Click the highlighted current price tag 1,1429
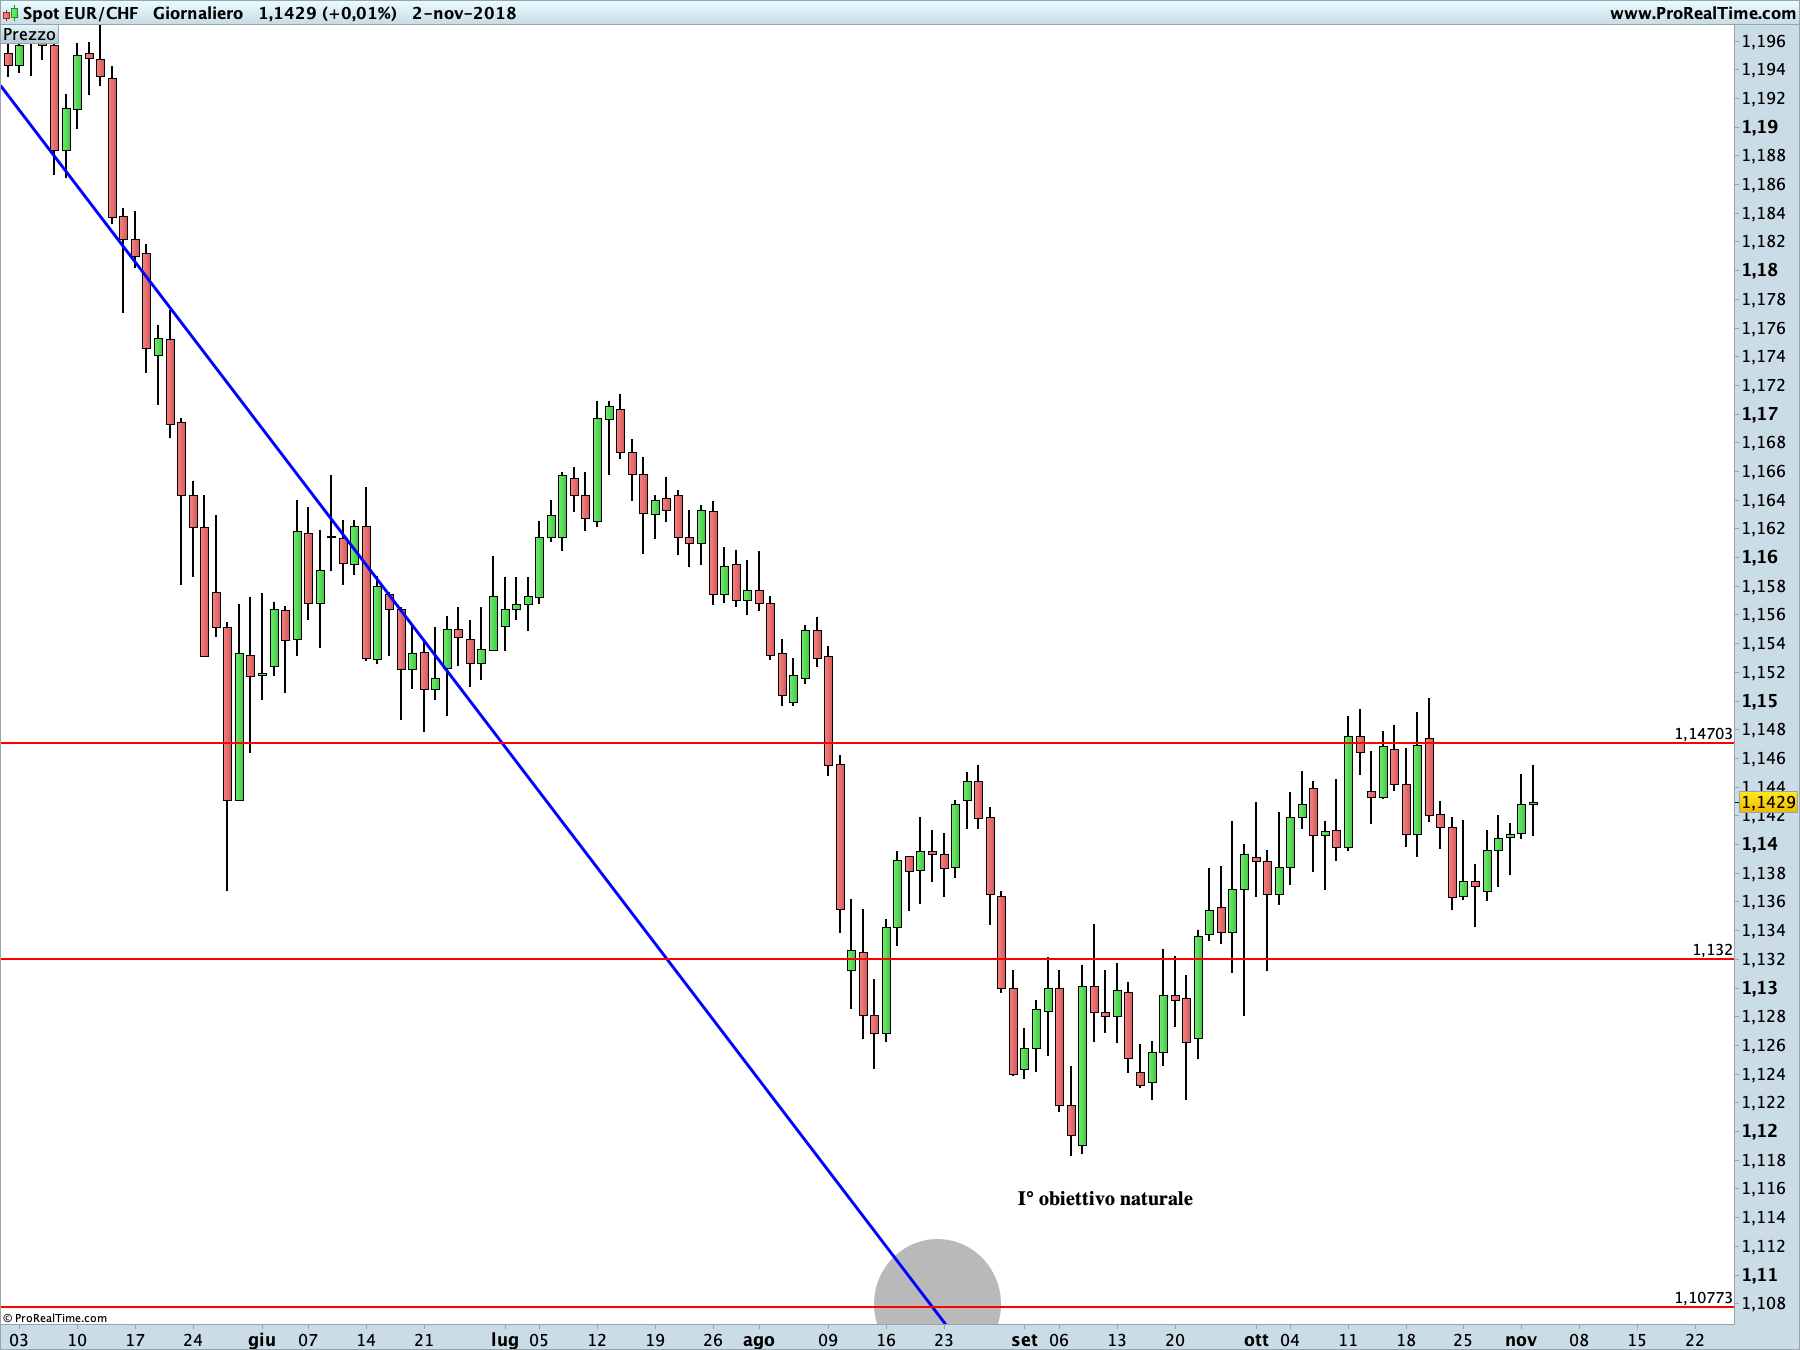The width and height of the screenshot is (1800, 1350). [1768, 802]
